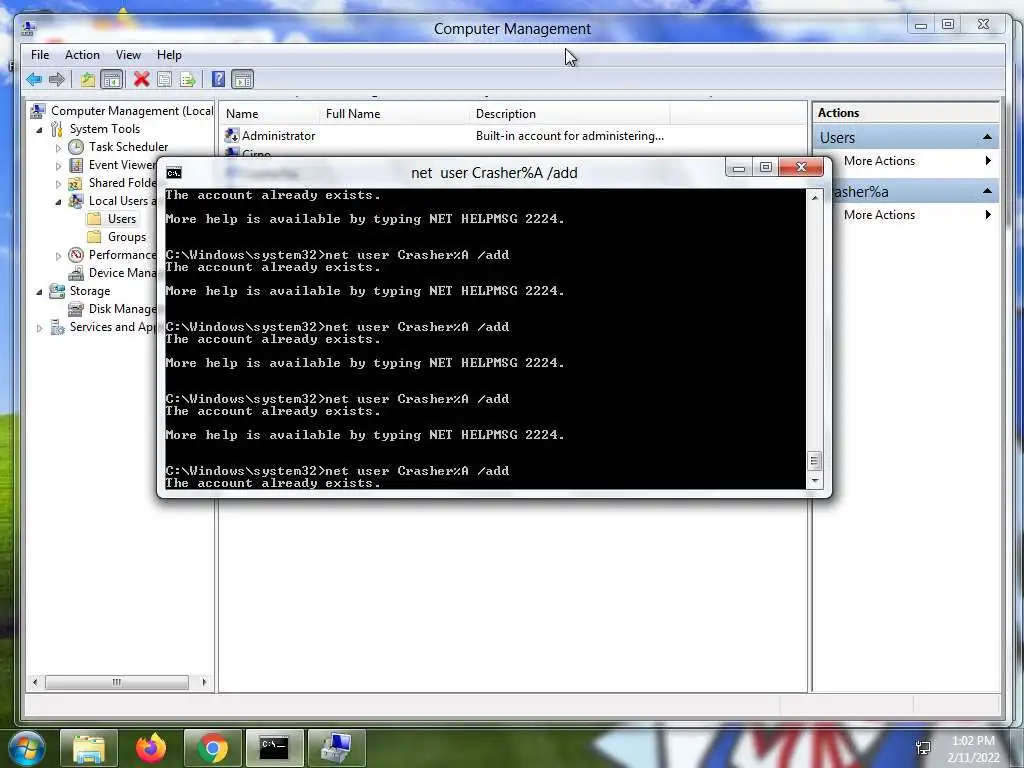Image resolution: width=1024 pixels, height=768 pixels.
Task: Open More Actions under Crasher%a
Action: (879, 215)
